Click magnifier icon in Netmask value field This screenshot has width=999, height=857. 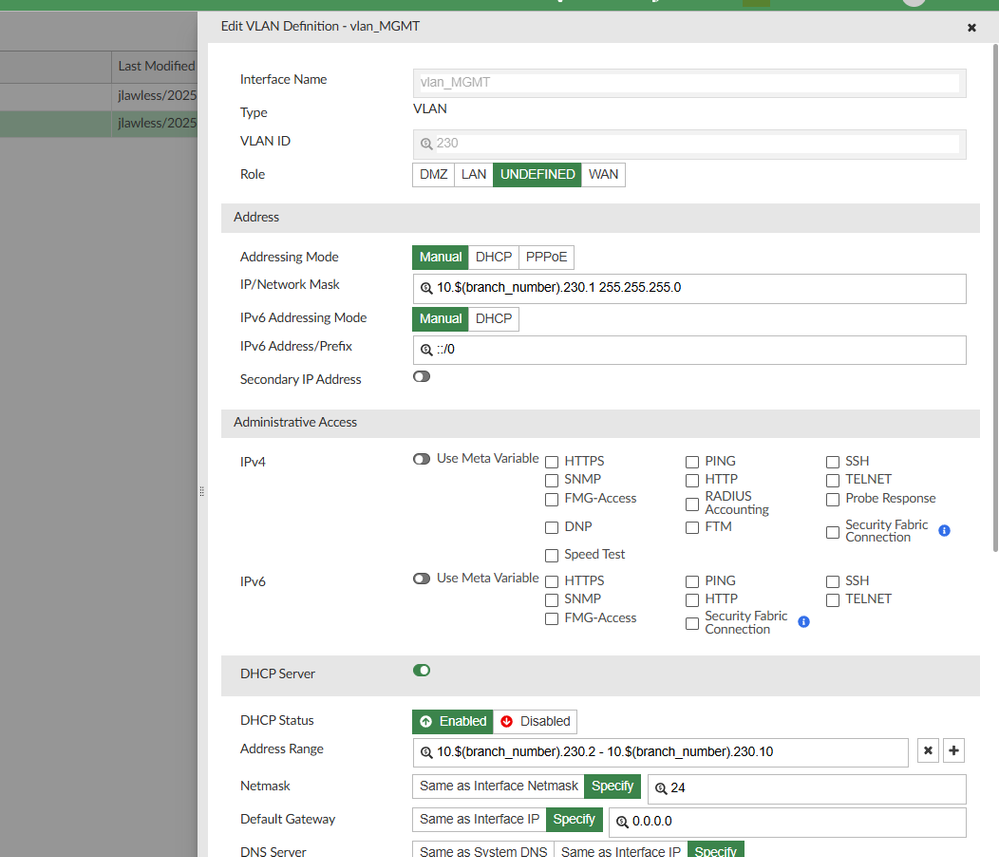[x=661, y=788]
